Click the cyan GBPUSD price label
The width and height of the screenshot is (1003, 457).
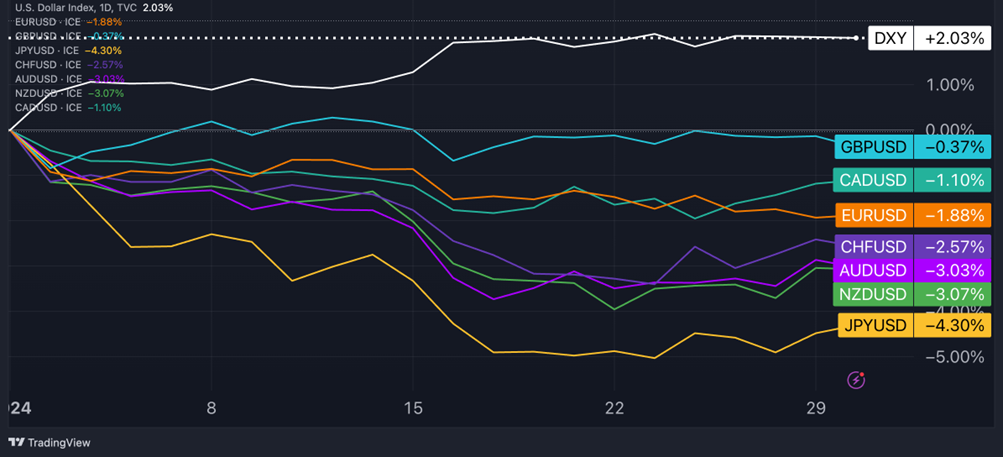pyautogui.click(x=873, y=147)
